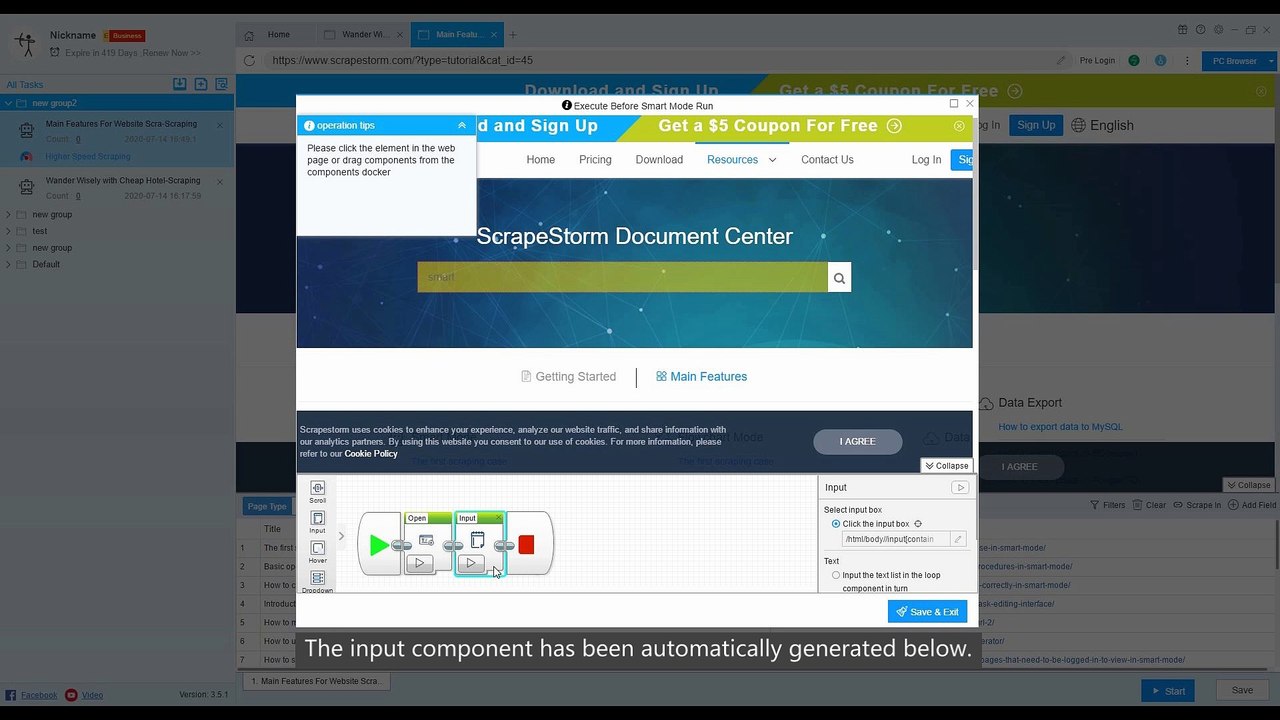This screenshot has height=720, width=1280.
Task: Select the Input component in the components docker
Action: pos(317,521)
